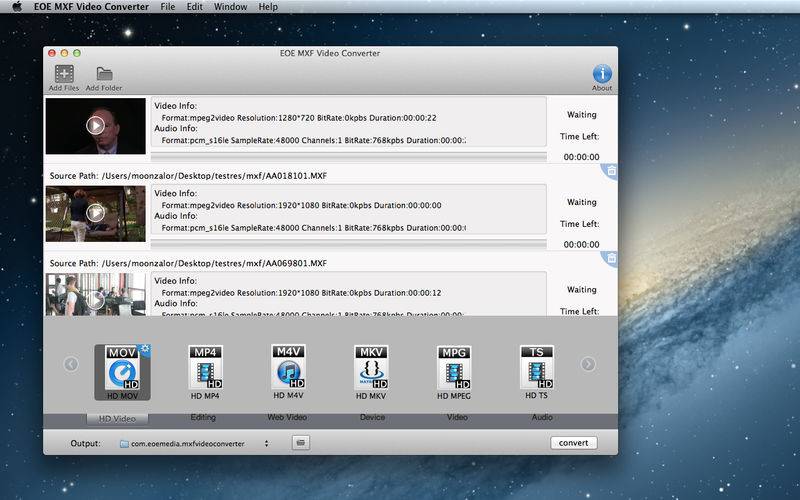Delete the AA069801.MXF item via trash icon

point(611,259)
